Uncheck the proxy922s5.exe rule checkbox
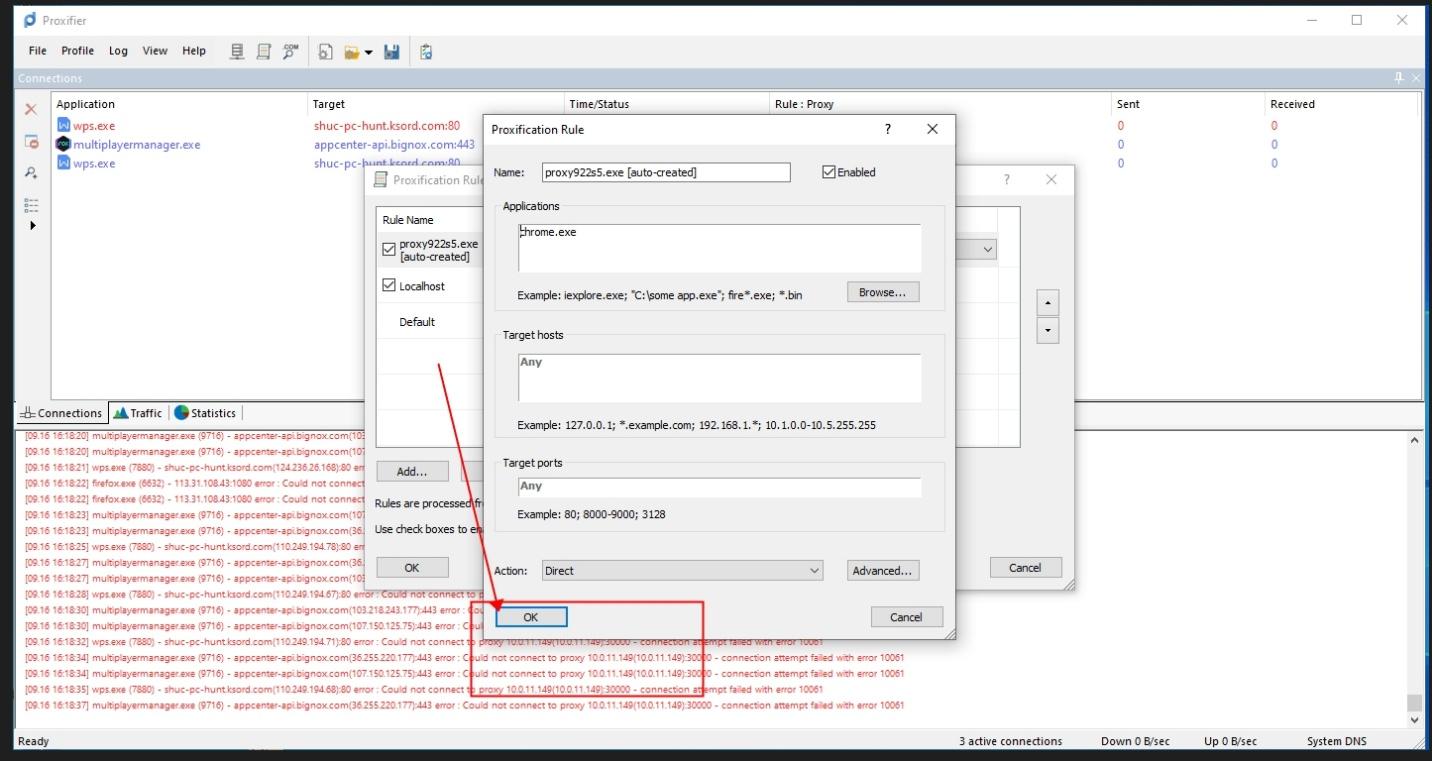The image size is (1432, 761). click(x=389, y=250)
